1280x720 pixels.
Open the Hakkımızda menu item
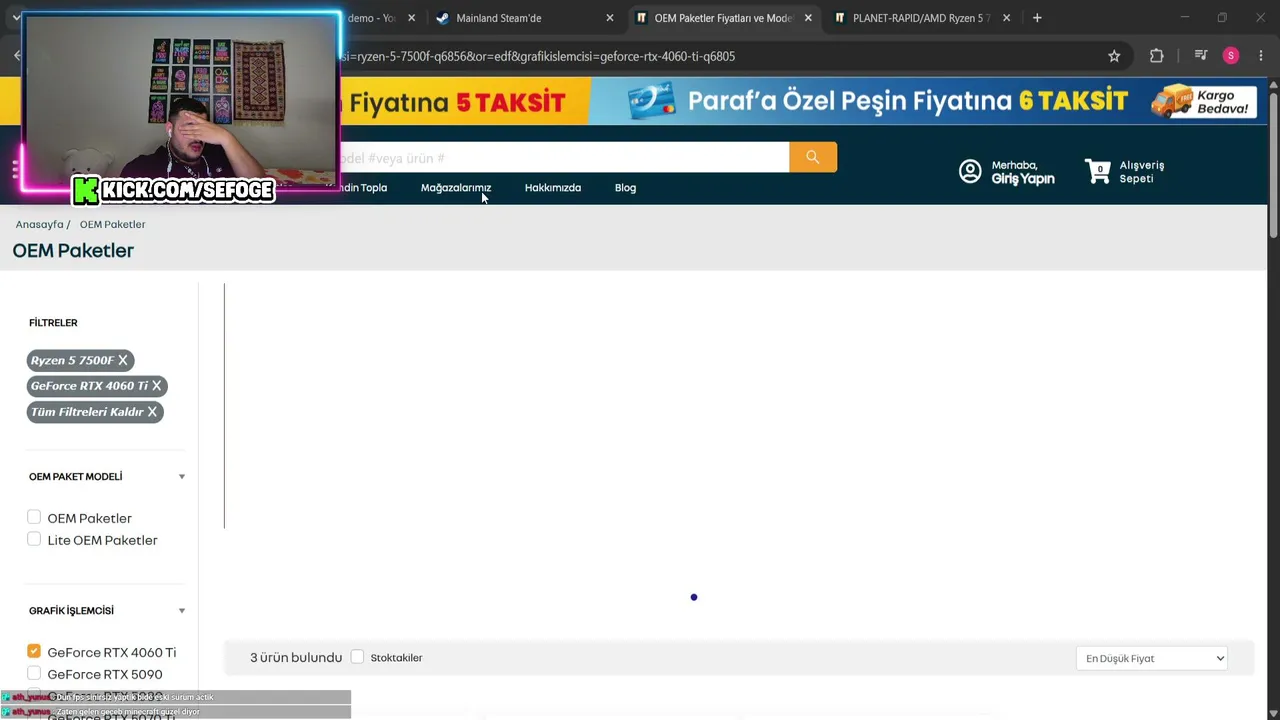coord(553,188)
